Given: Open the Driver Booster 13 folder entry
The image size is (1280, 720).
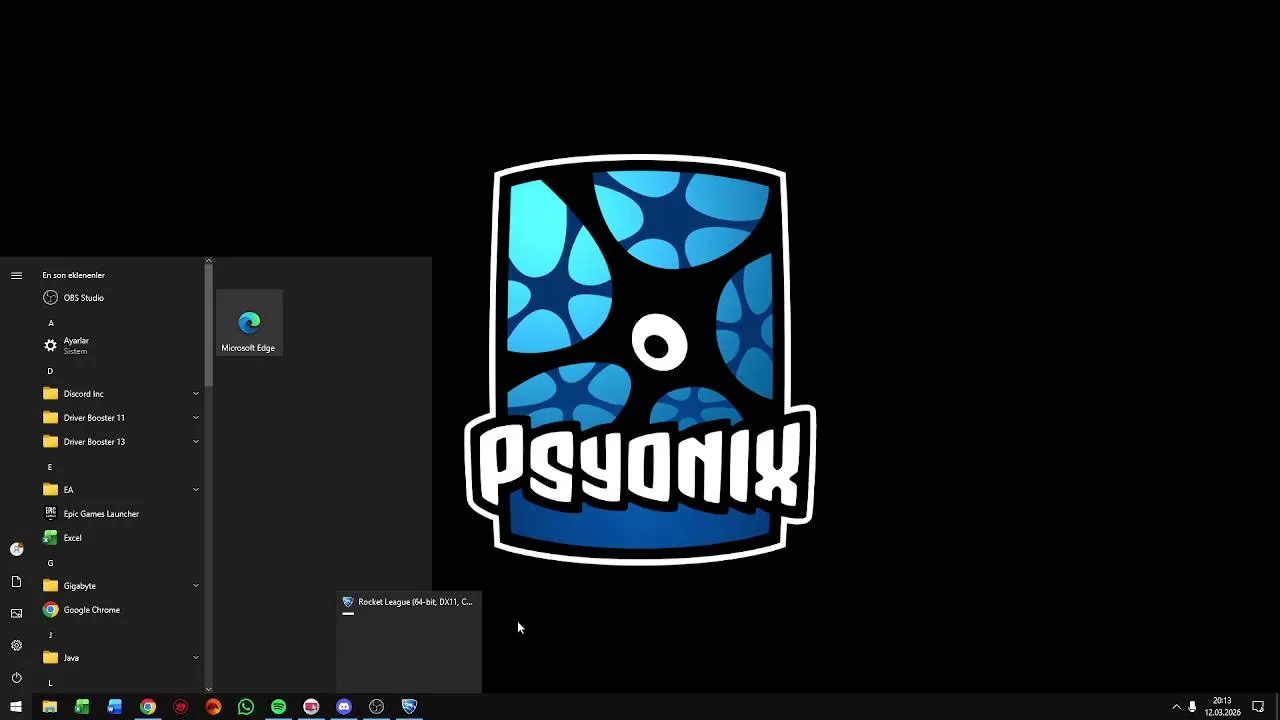Looking at the screenshot, I should coord(120,442).
